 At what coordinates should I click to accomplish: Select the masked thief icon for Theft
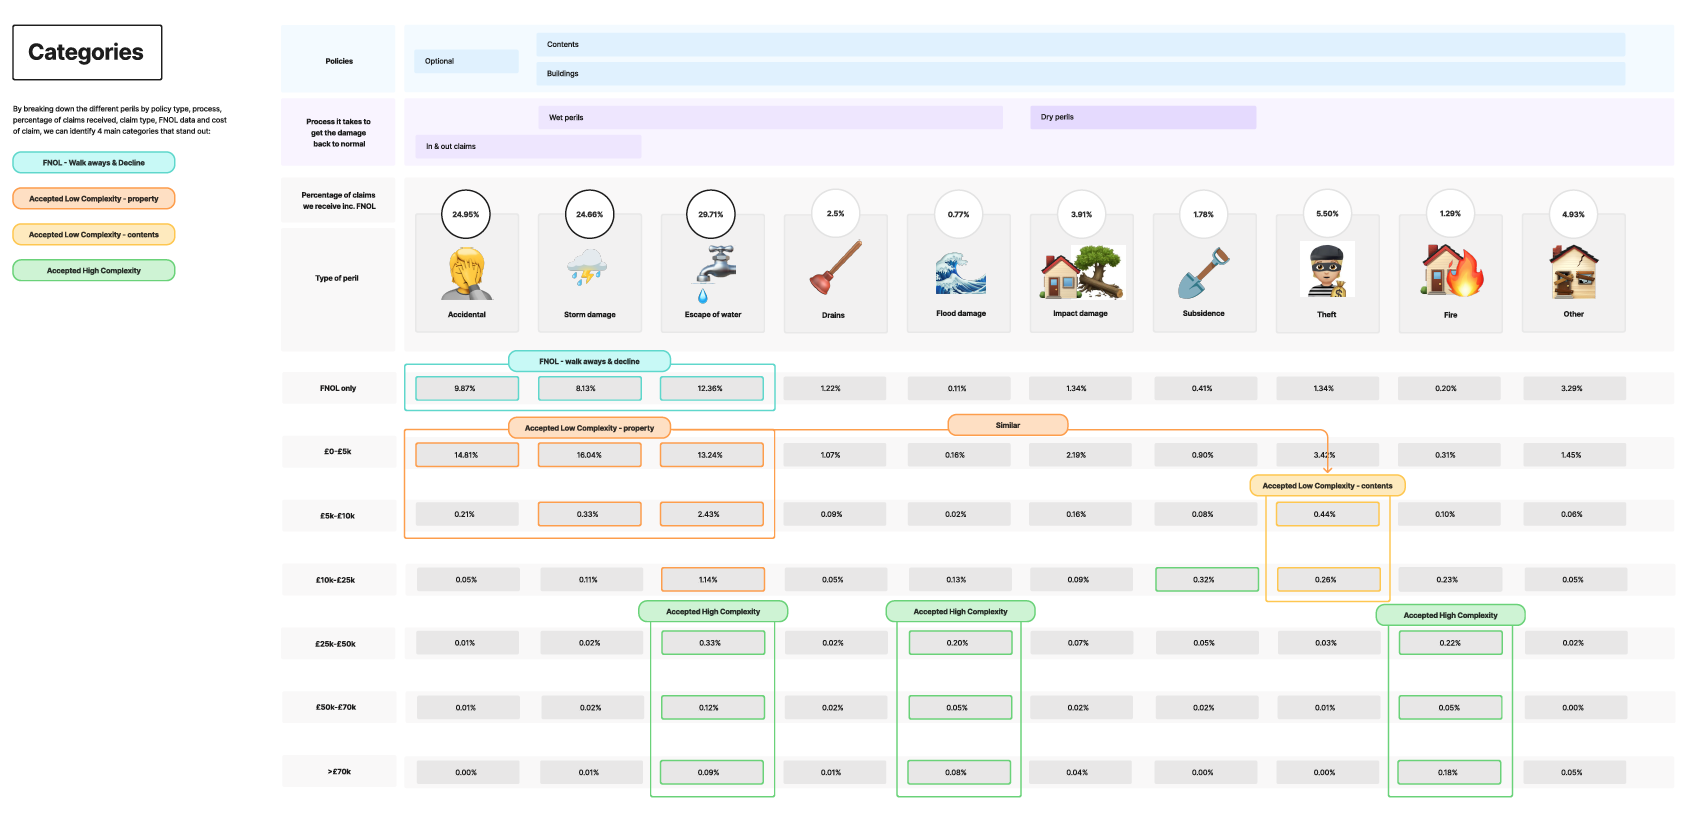tap(1327, 271)
